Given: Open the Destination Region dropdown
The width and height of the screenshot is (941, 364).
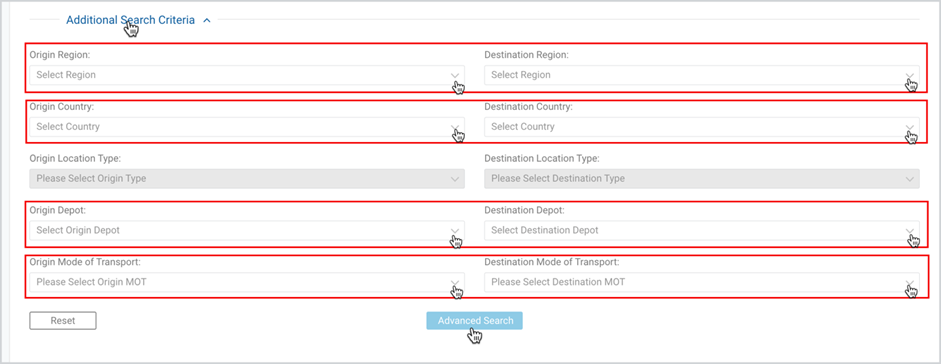Looking at the screenshot, I should pyautogui.click(x=702, y=75).
